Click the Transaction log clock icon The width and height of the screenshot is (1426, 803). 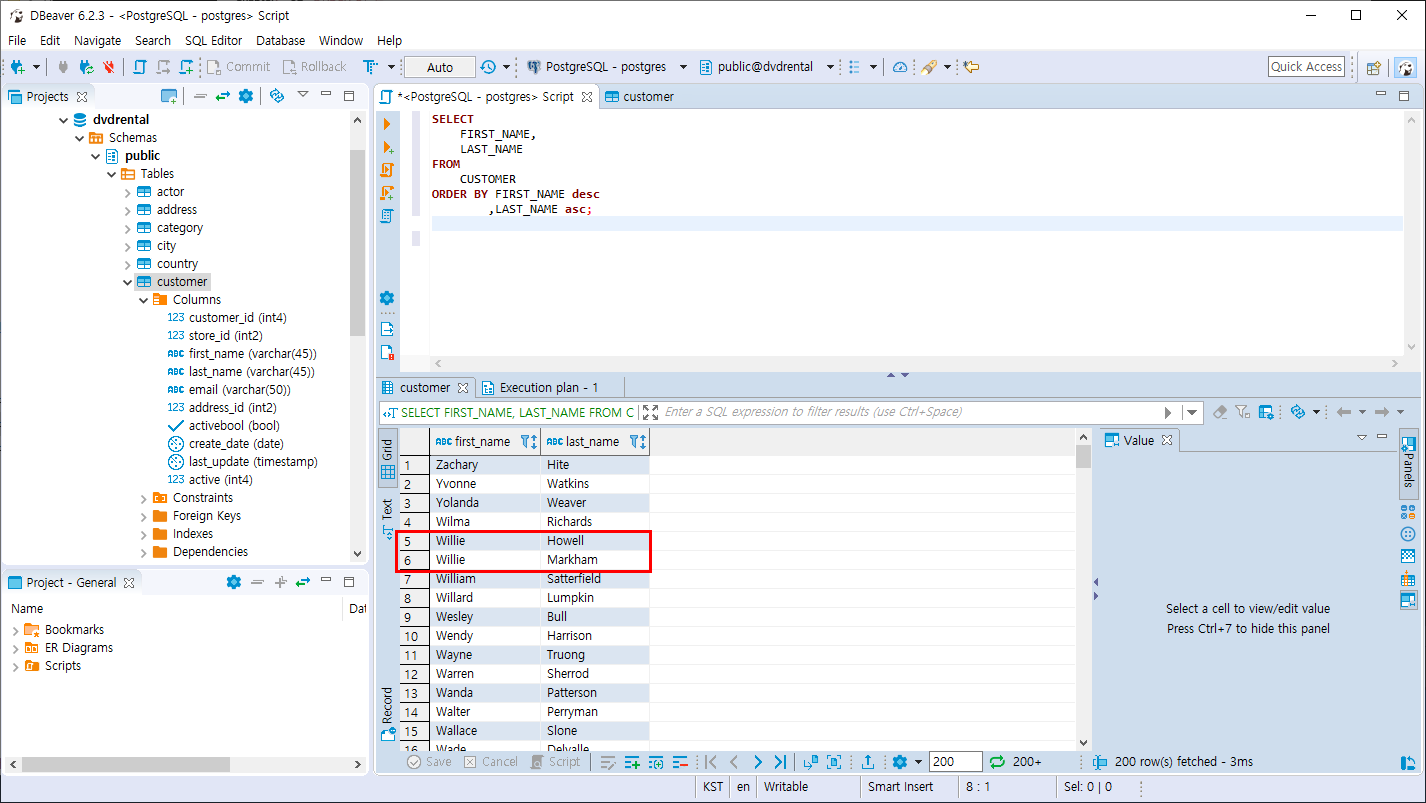pos(488,67)
